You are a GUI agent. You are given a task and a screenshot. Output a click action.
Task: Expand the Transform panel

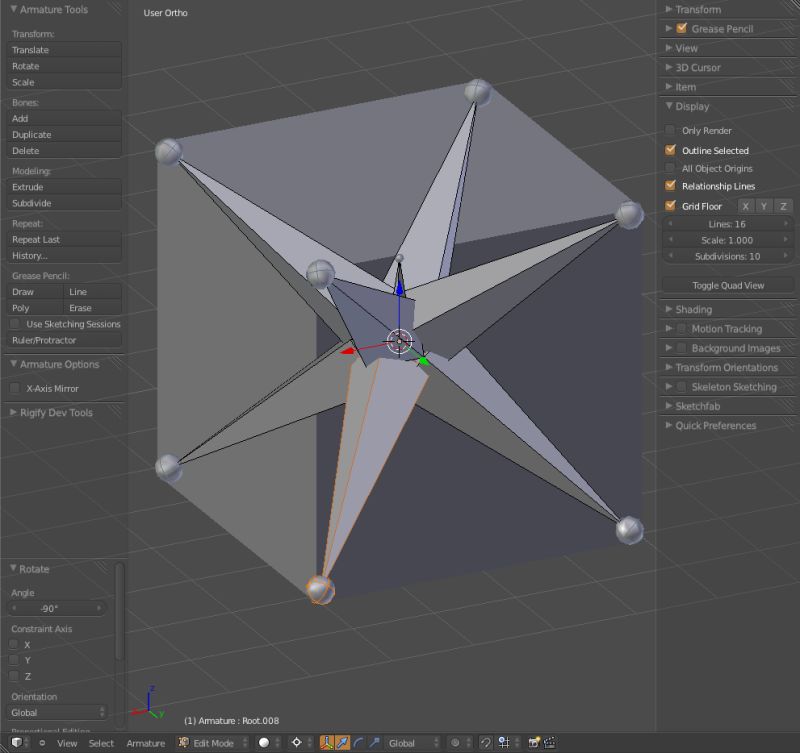pyautogui.click(x=700, y=9)
